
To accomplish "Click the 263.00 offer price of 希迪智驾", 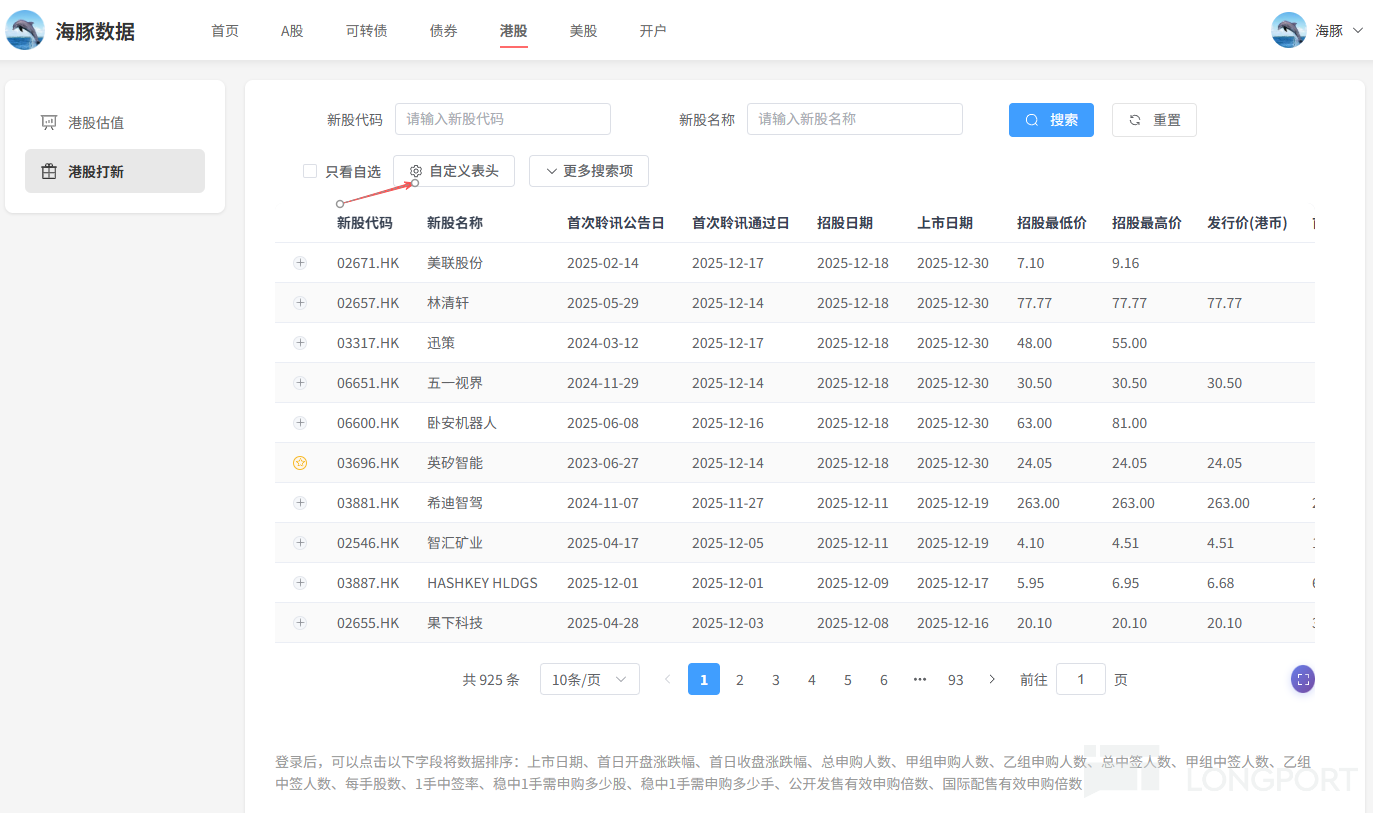I will [1228, 503].
